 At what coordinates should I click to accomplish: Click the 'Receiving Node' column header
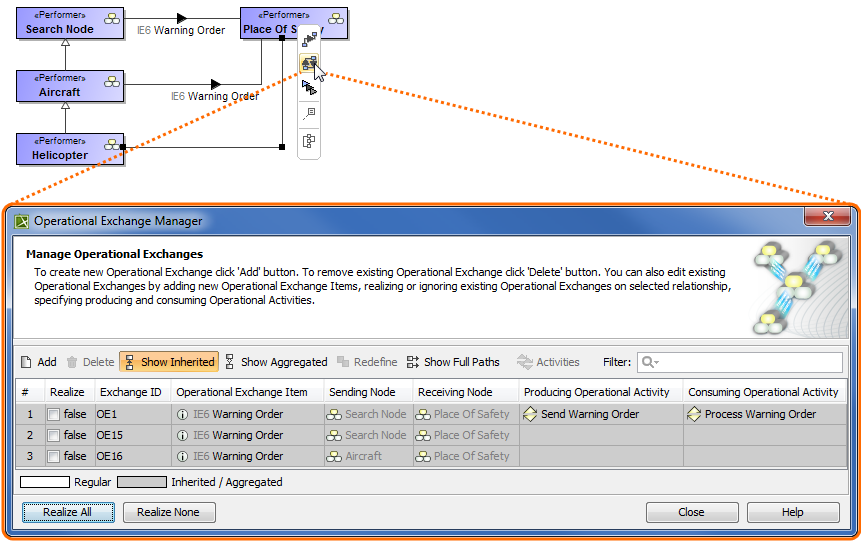tap(466, 392)
